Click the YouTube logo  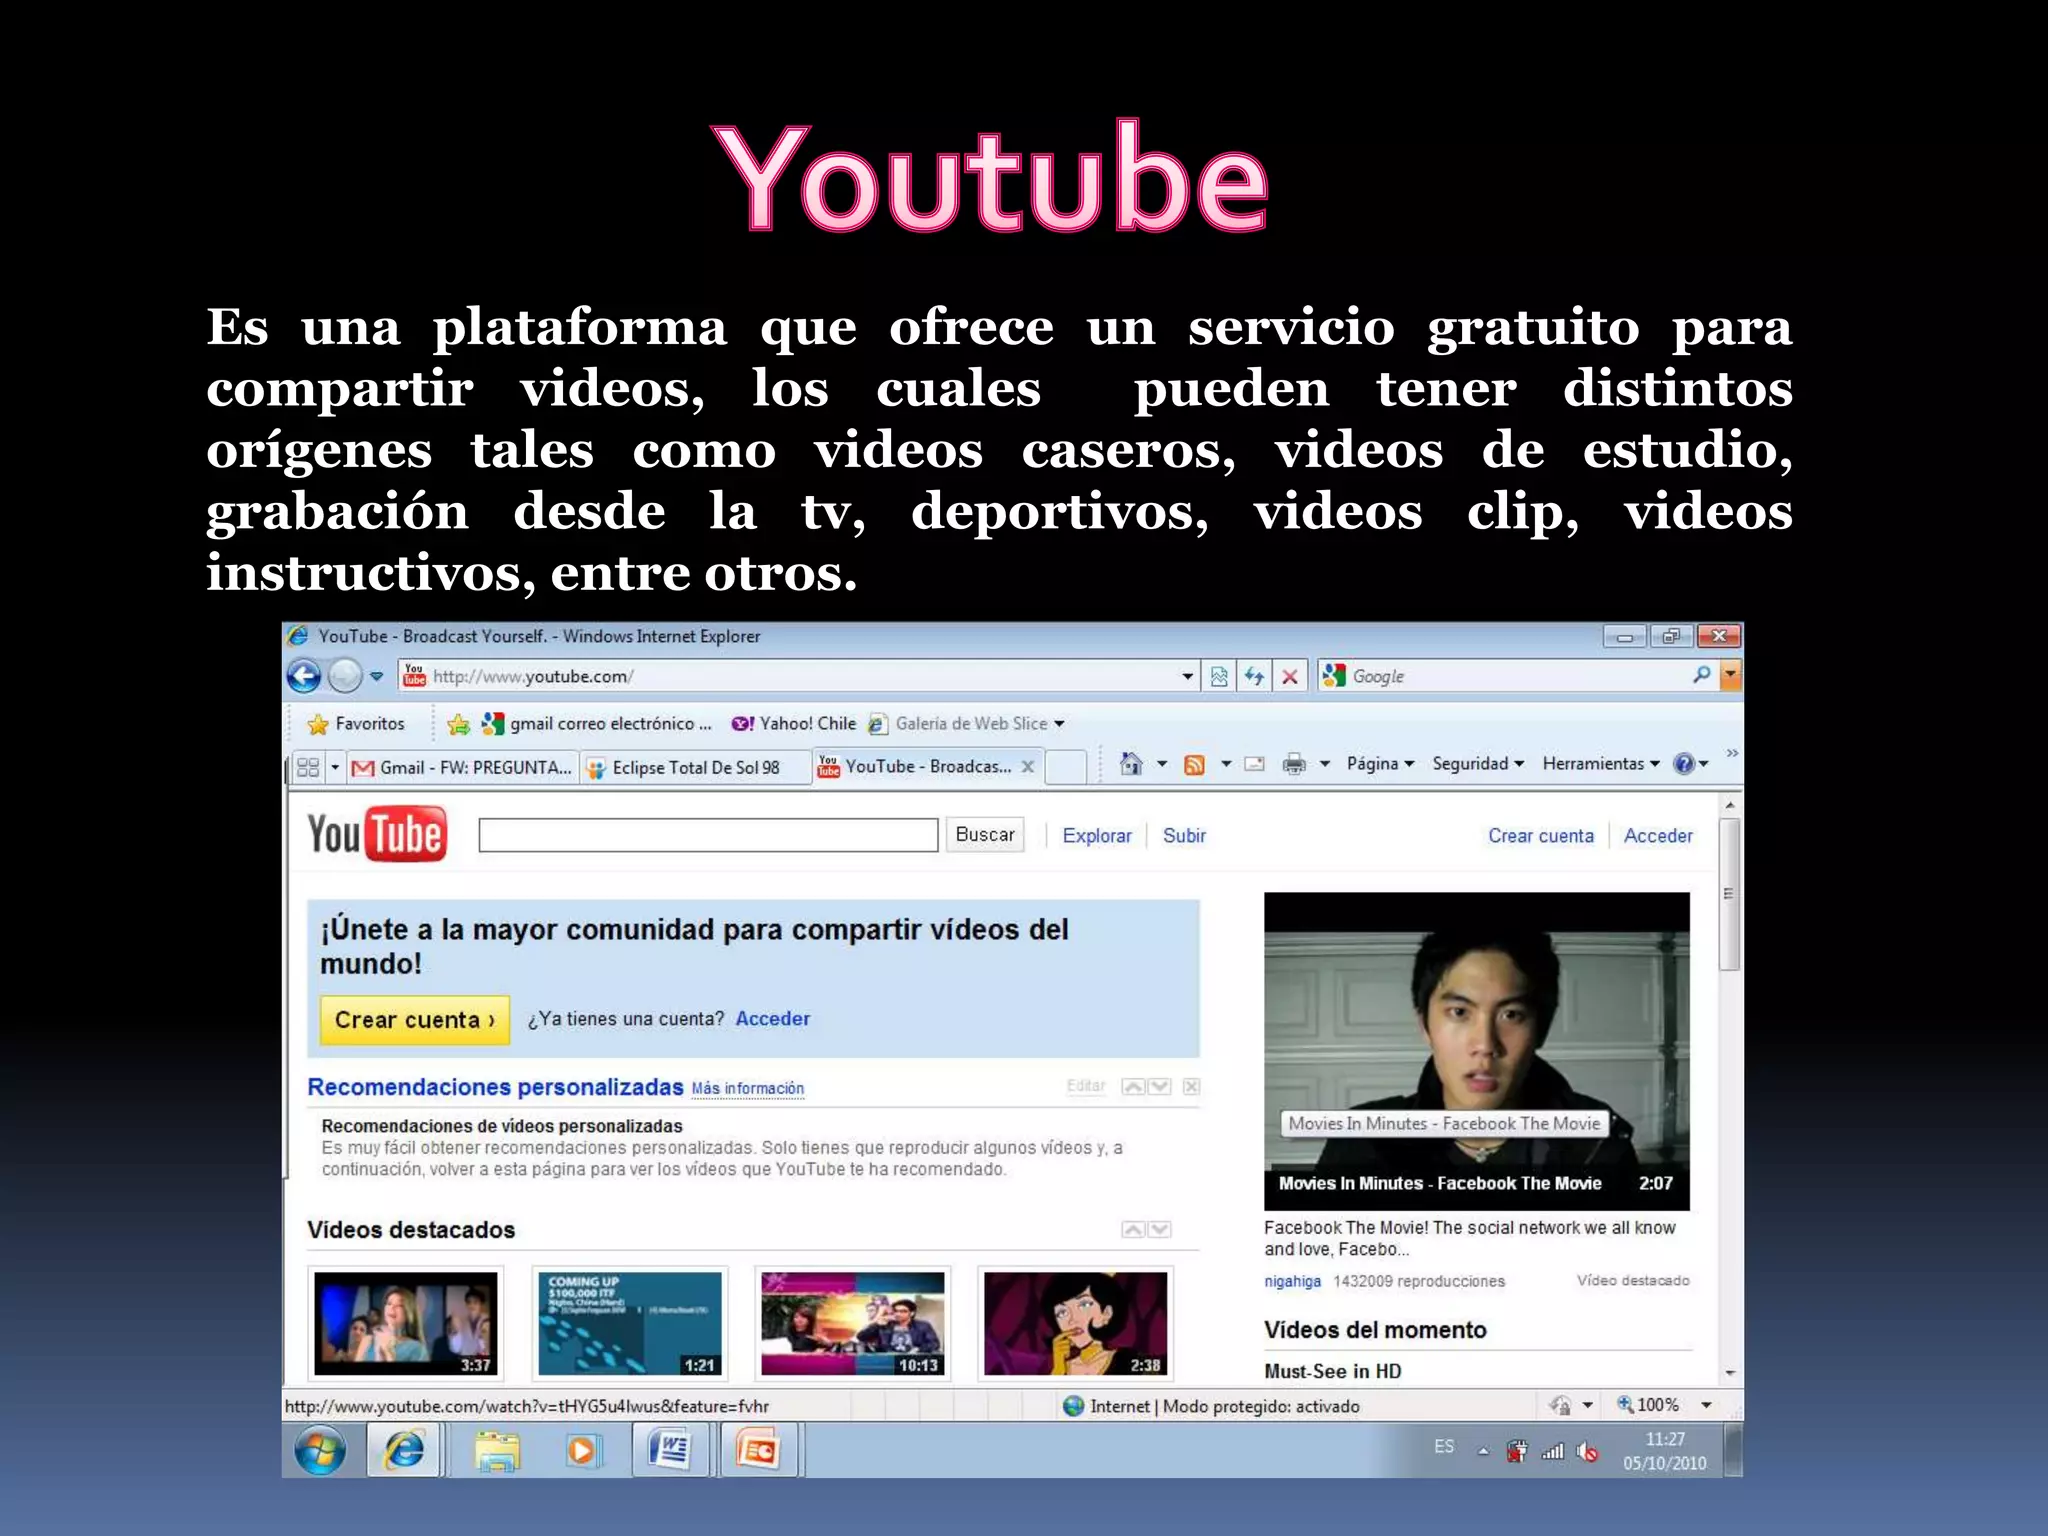point(377,834)
